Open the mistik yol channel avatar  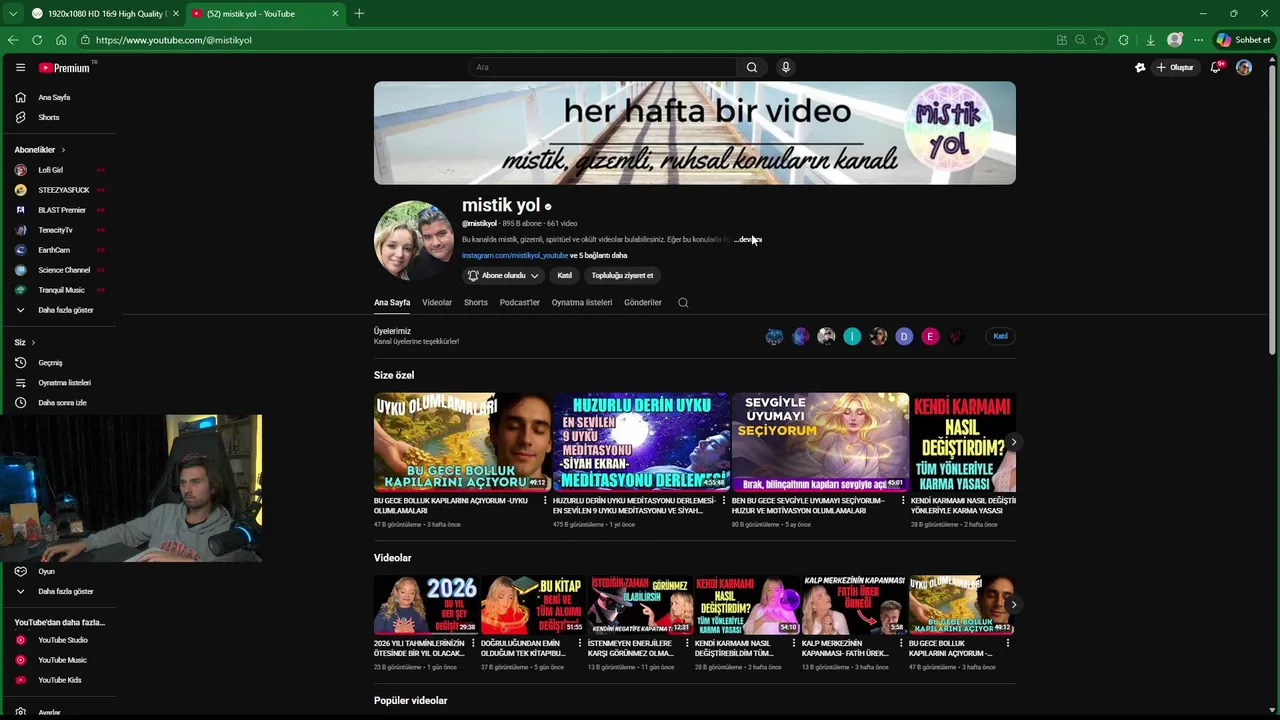[414, 241]
